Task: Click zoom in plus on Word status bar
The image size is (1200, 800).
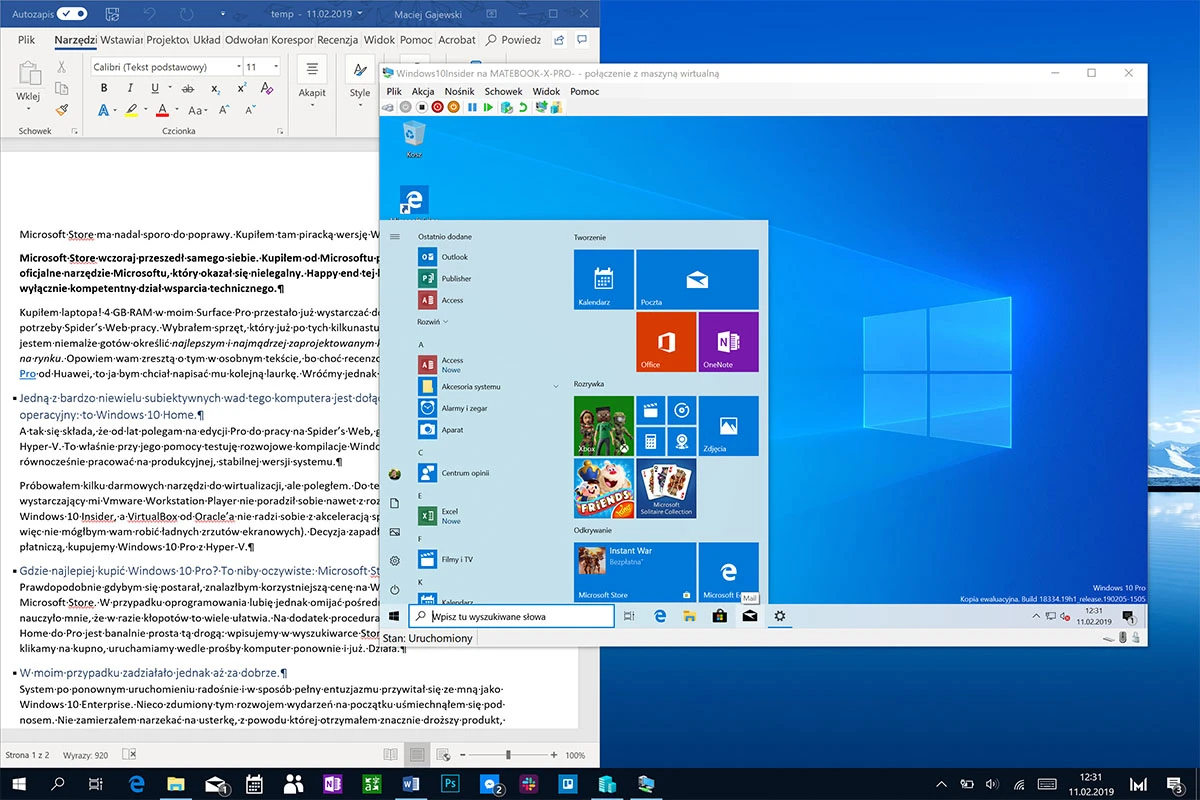Action: coord(553,755)
